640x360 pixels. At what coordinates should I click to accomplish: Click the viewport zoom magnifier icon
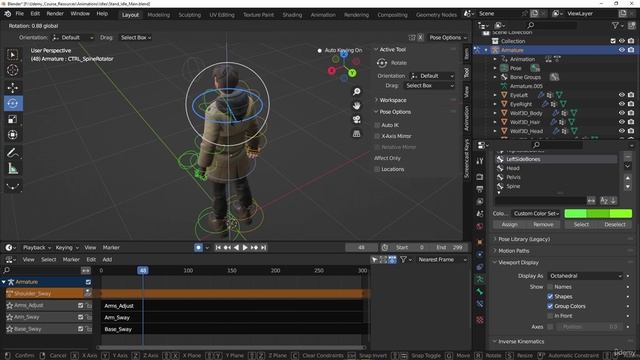click(x=356, y=91)
